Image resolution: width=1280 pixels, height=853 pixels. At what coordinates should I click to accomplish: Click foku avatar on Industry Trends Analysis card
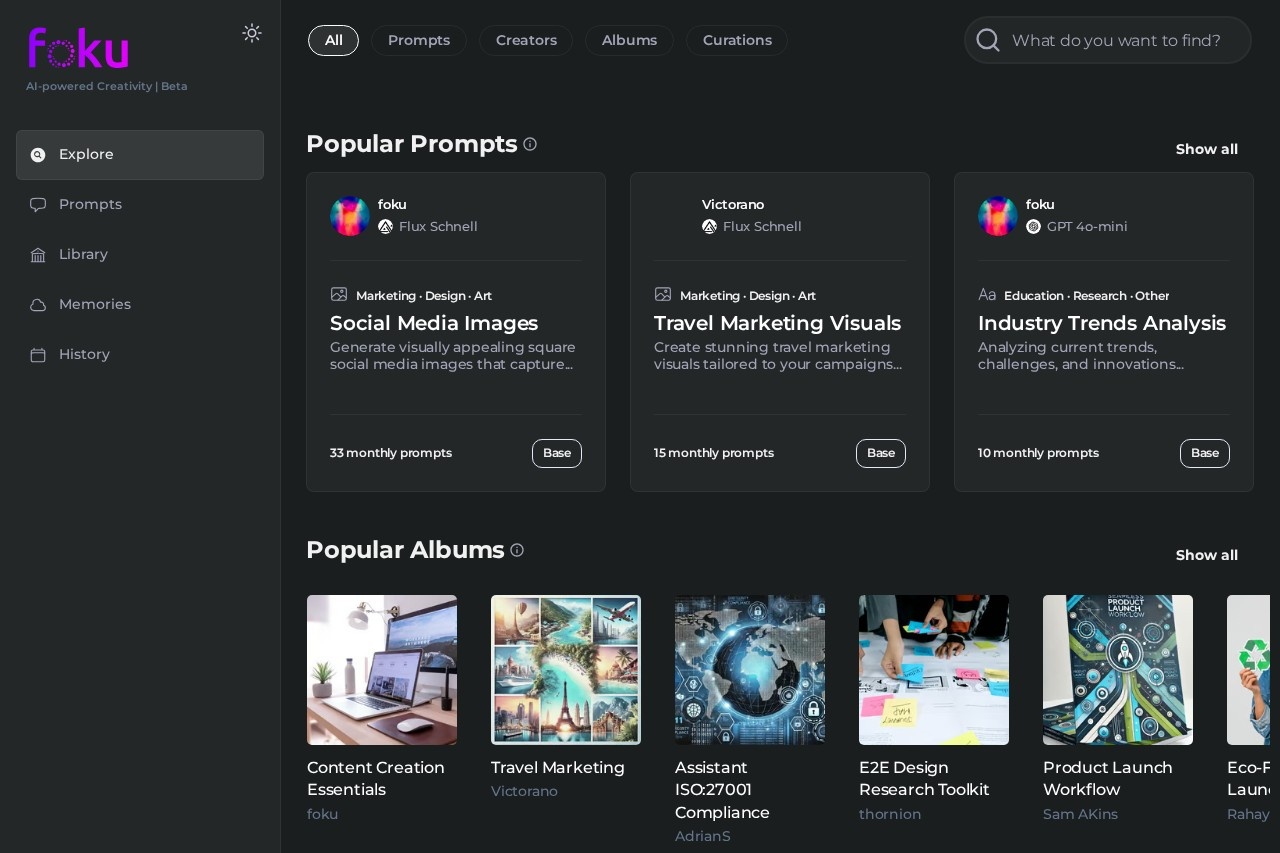pyautogui.click(x=998, y=216)
